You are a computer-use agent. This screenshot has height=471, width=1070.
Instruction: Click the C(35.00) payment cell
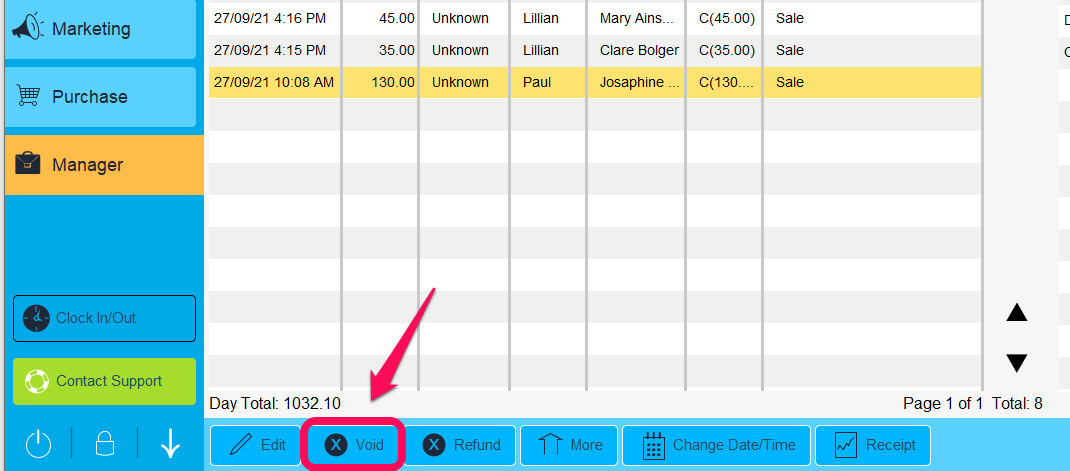tap(725, 51)
